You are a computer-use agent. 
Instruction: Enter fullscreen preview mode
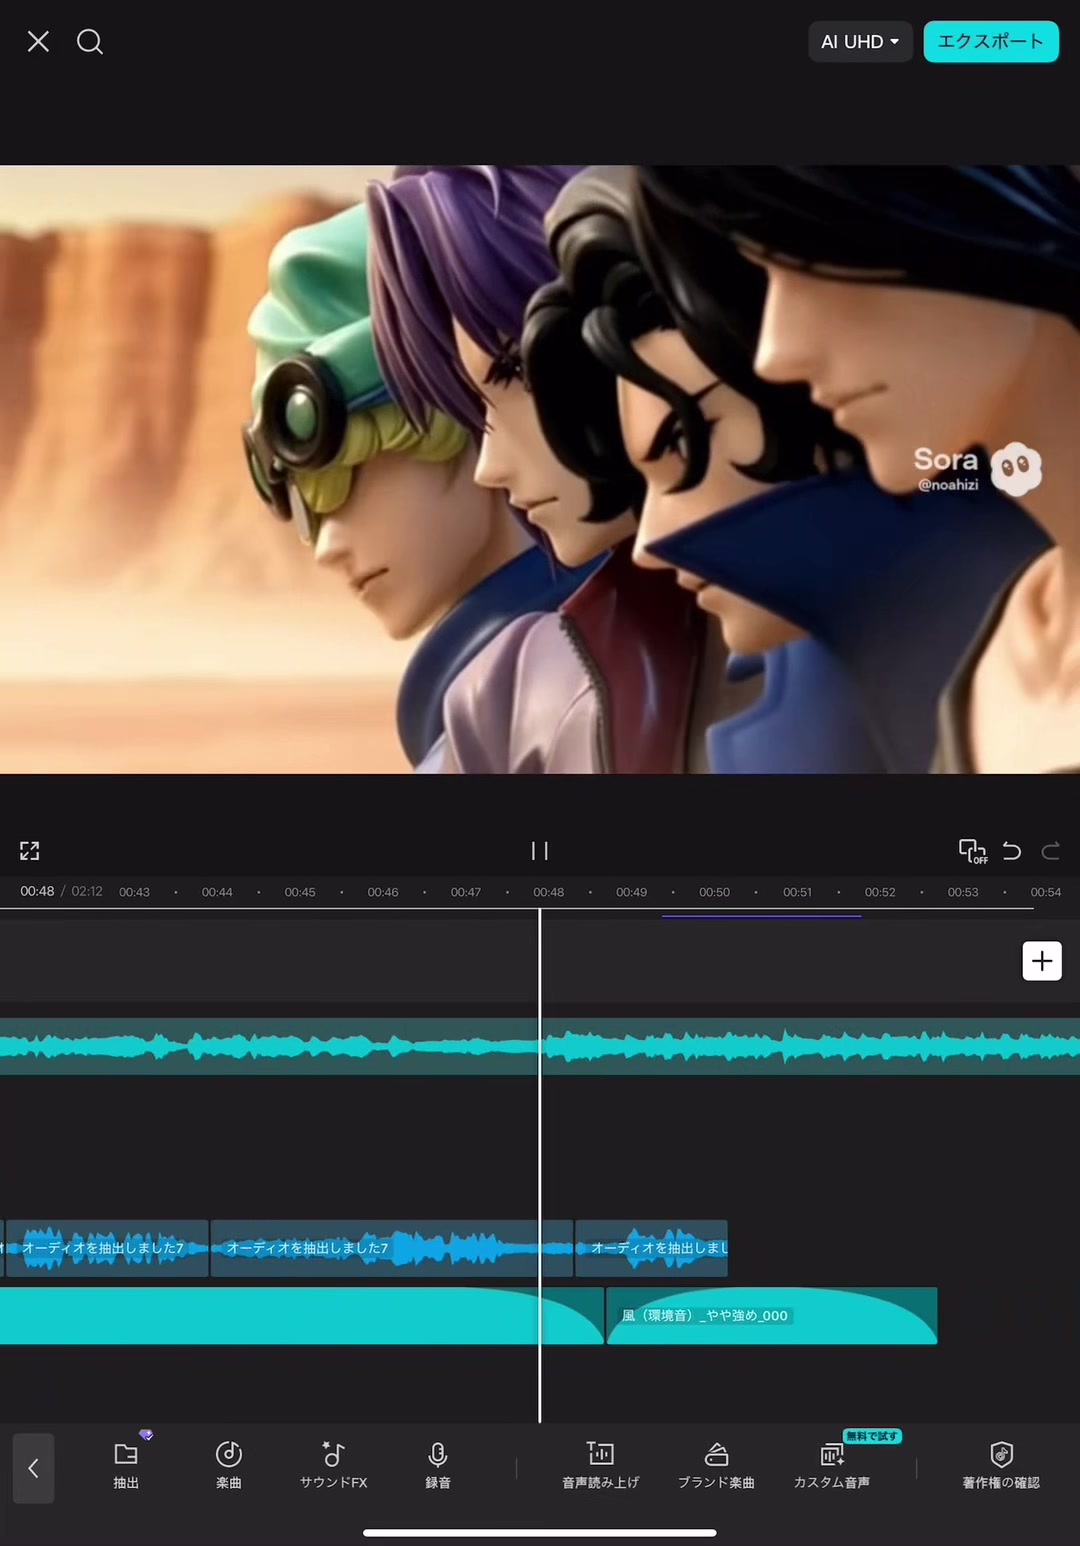[30, 851]
